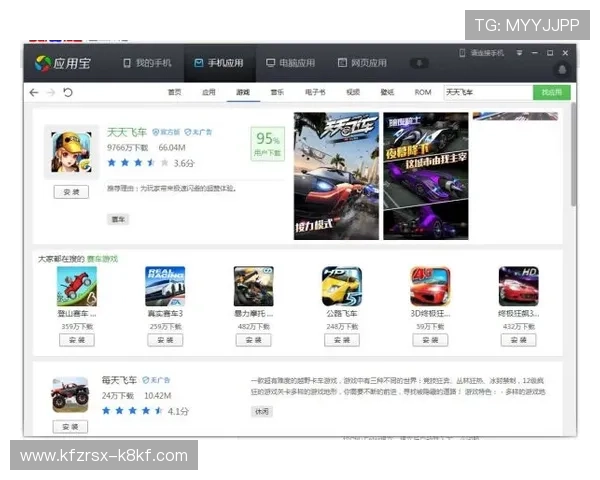This screenshot has width=600, height=480.
Task: Click the green search button
Action: coord(551,92)
